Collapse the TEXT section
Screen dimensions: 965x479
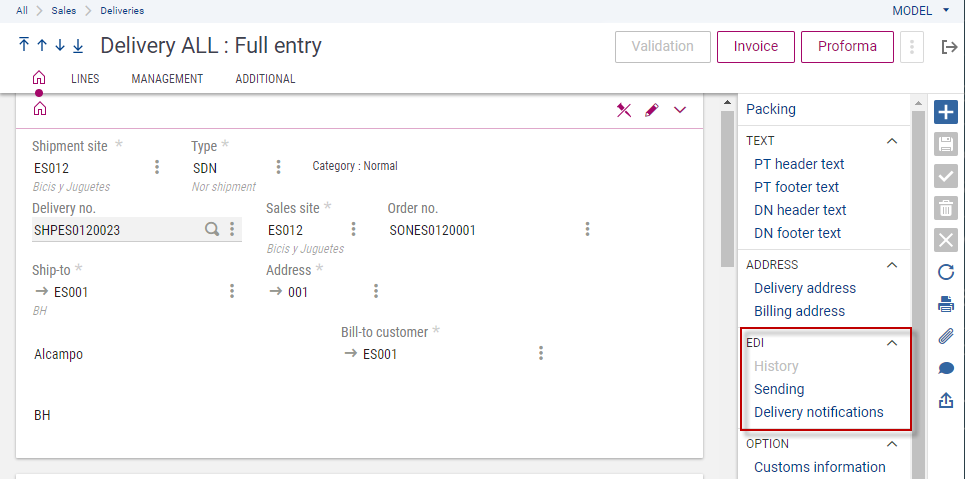(x=892, y=141)
